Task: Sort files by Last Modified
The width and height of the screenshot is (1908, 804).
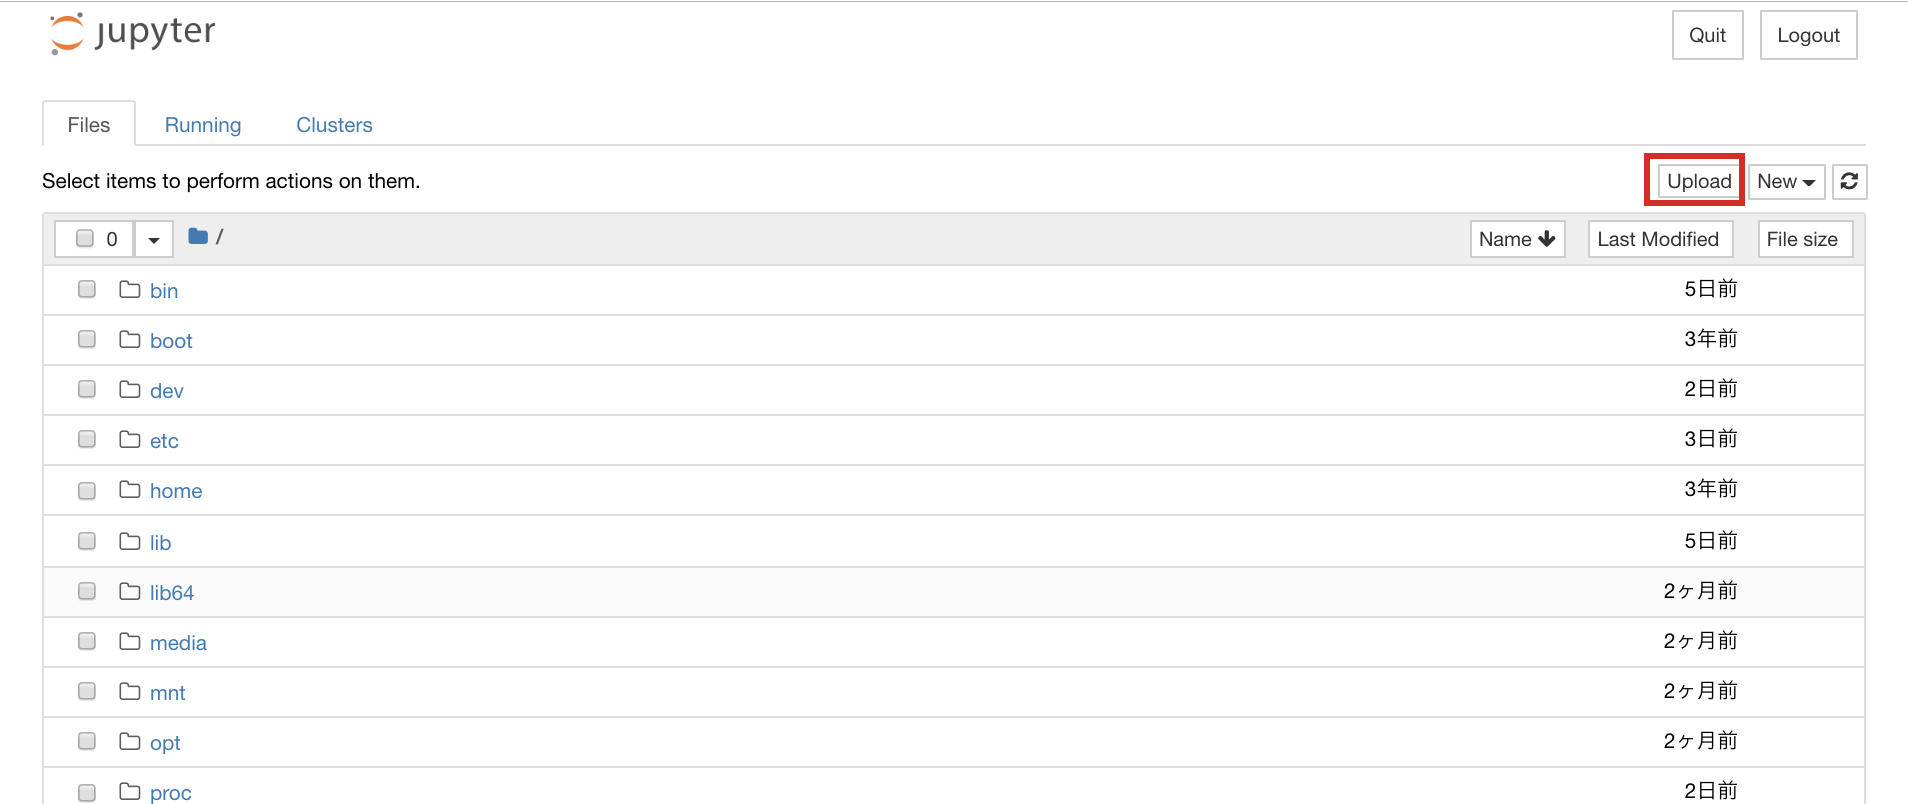Action: point(1659,239)
